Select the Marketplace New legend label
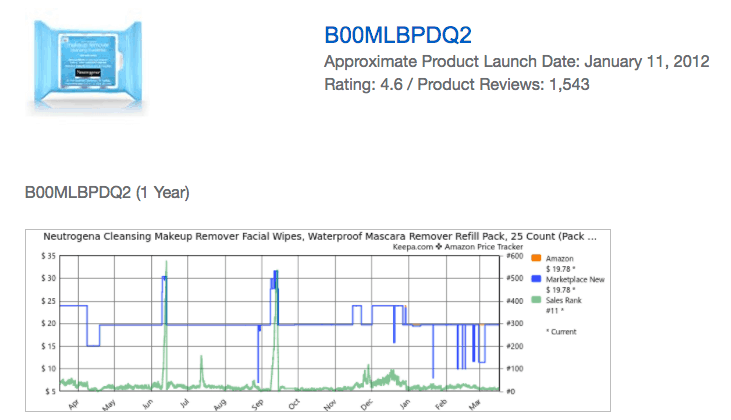This screenshot has width=731, height=420. tap(575, 279)
